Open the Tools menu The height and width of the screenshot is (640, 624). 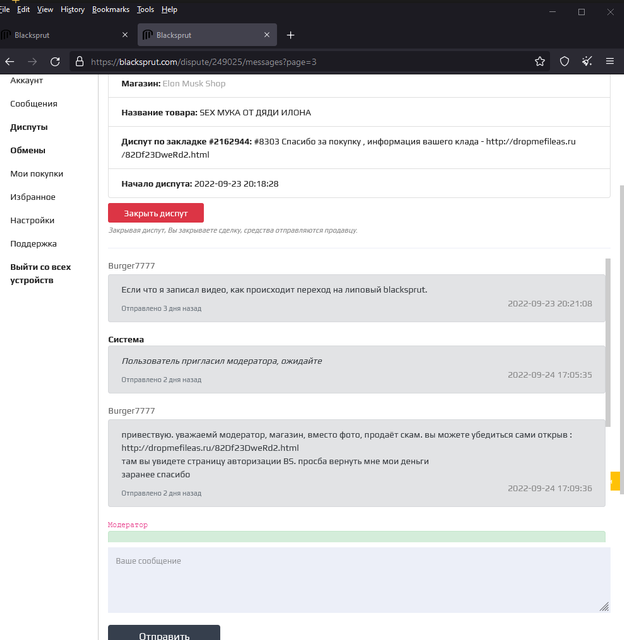click(145, 9)
